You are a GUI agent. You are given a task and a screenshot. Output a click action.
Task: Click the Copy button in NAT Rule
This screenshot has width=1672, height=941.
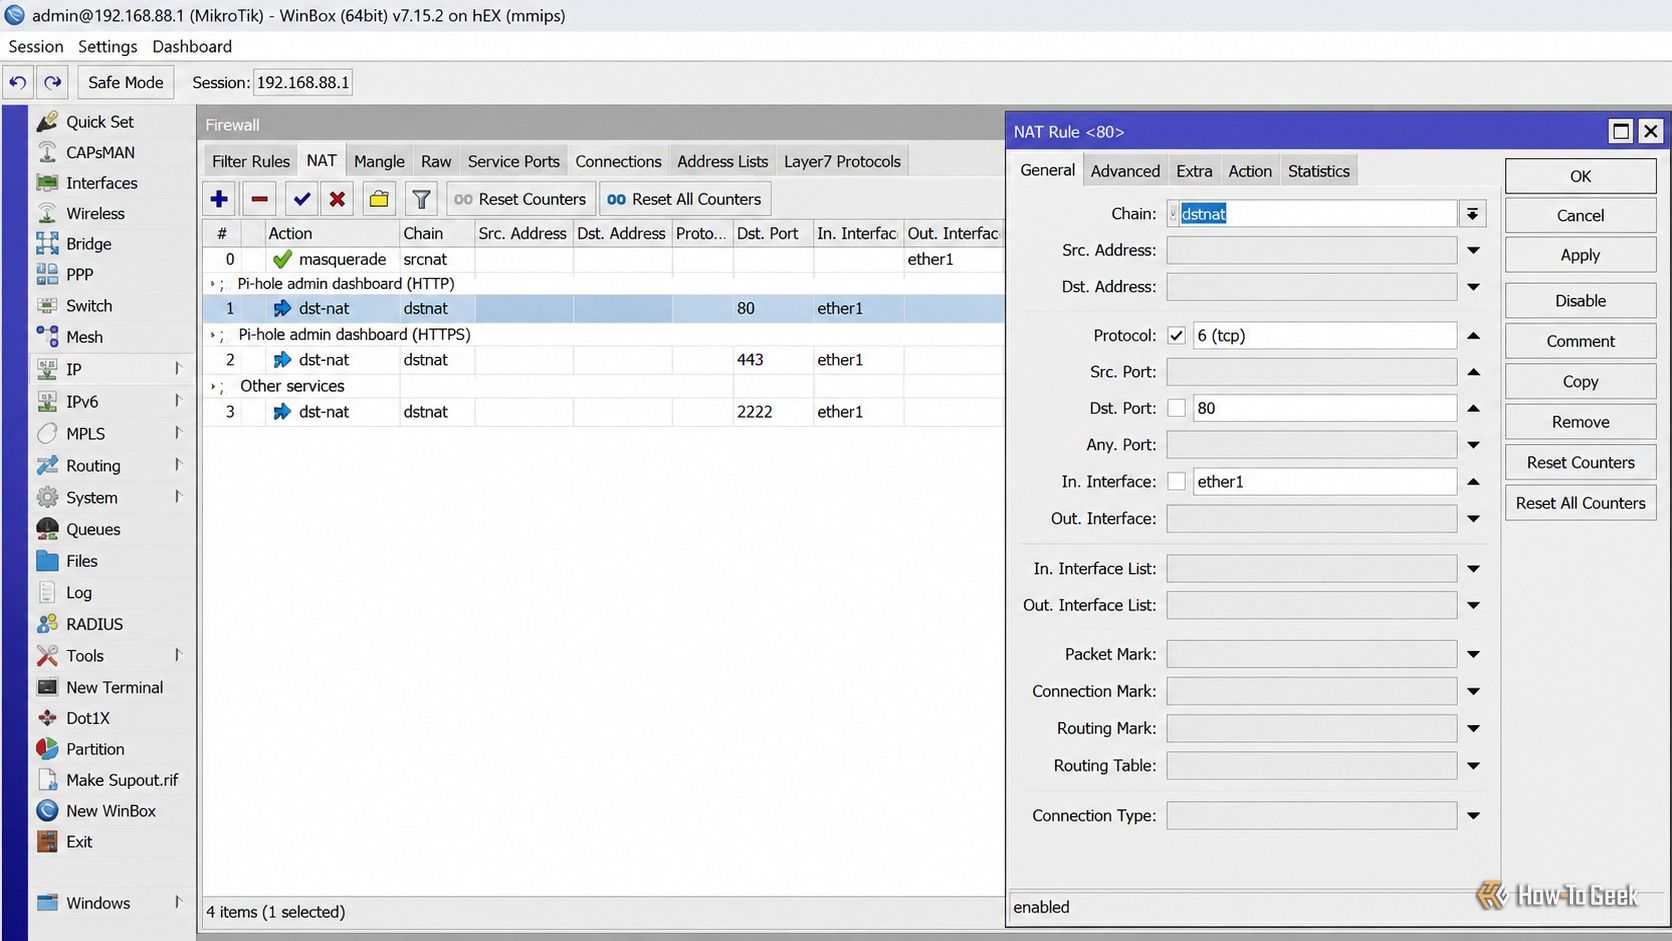tap(1580, 381)
